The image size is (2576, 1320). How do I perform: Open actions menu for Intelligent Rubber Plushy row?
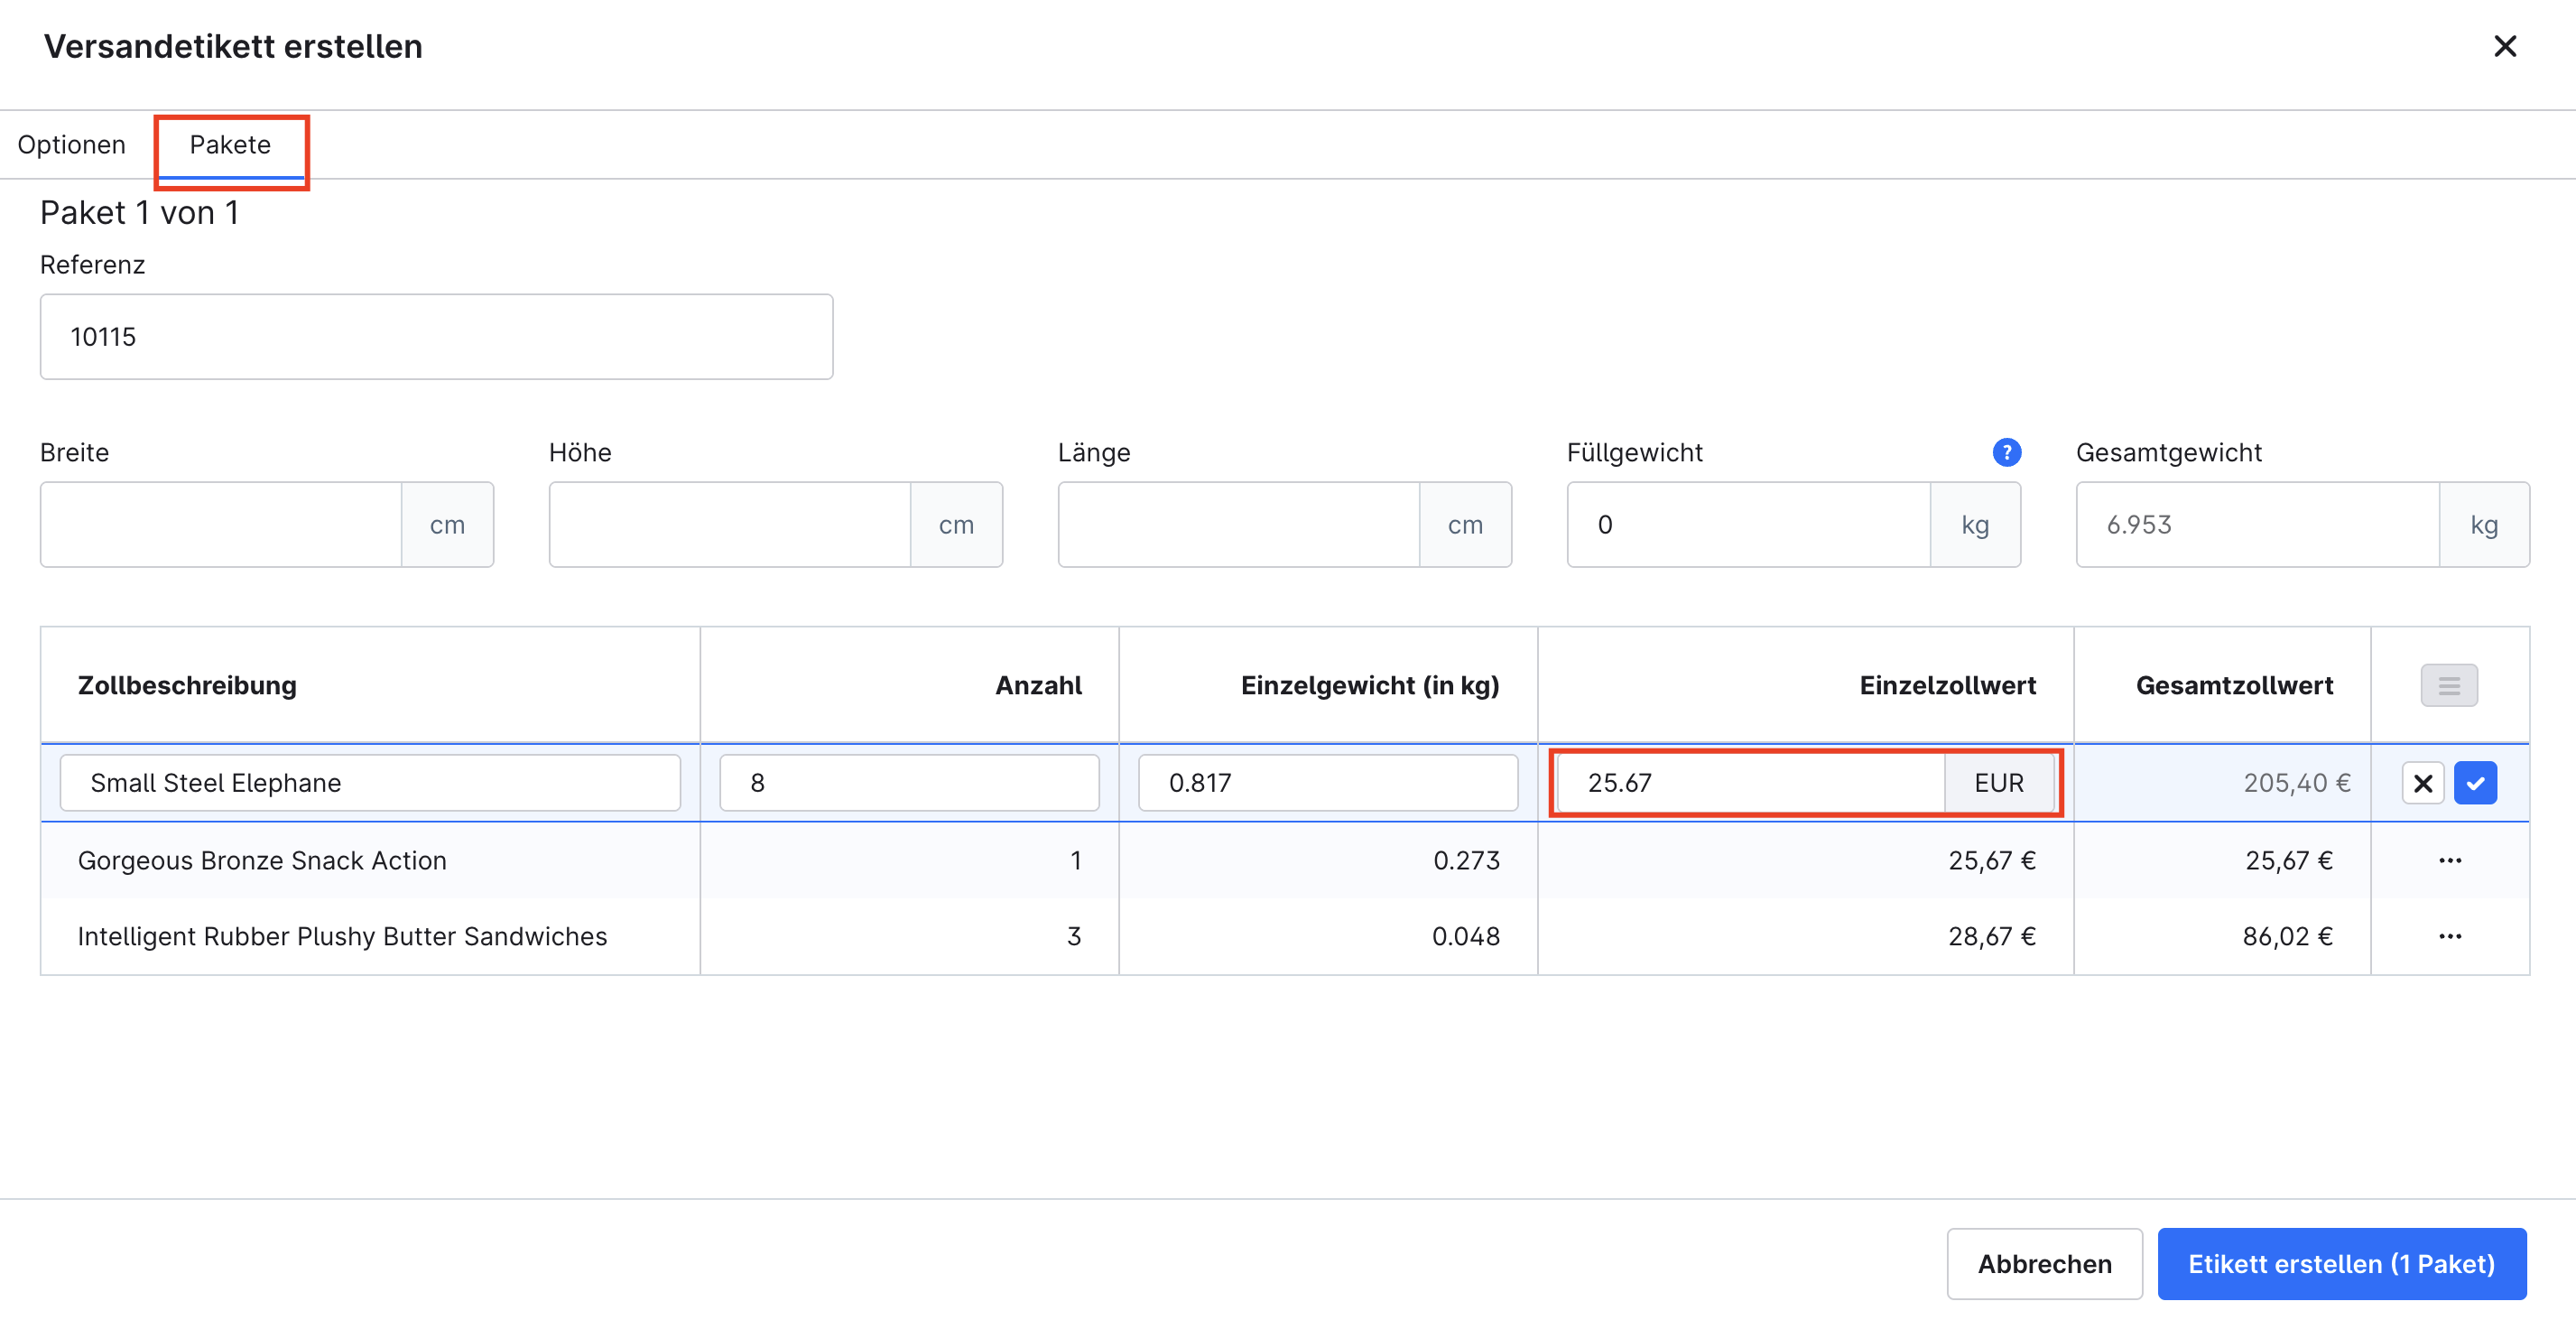(x=2449, y=936)
